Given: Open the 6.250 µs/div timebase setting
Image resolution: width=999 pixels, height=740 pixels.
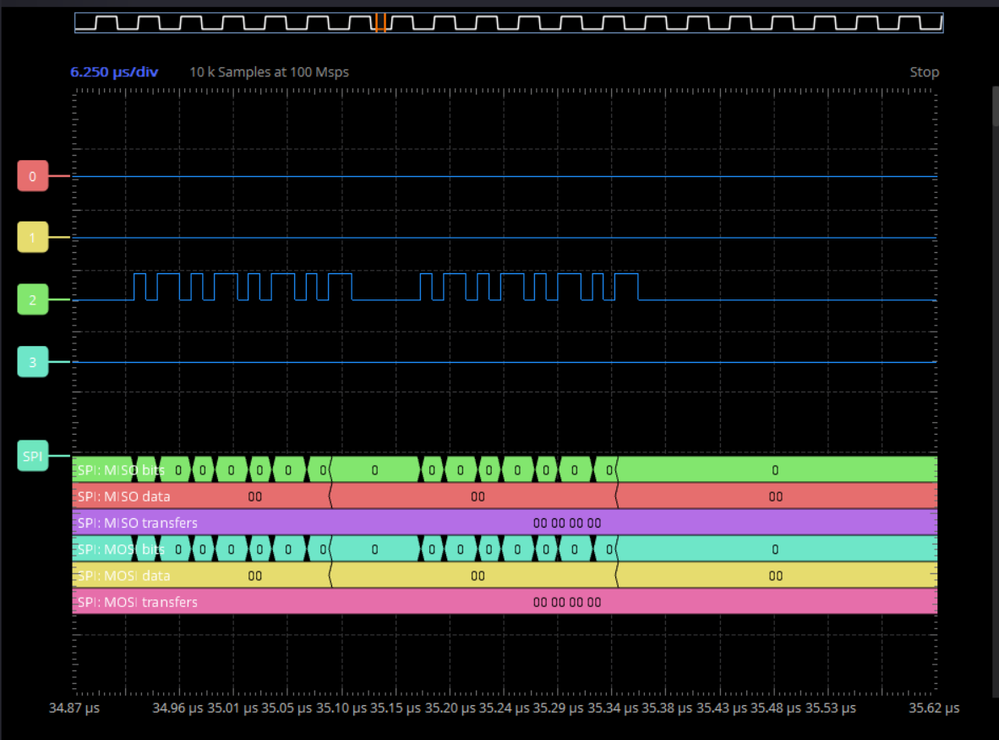Looking at the screenshot, I should tap(113, 71).
